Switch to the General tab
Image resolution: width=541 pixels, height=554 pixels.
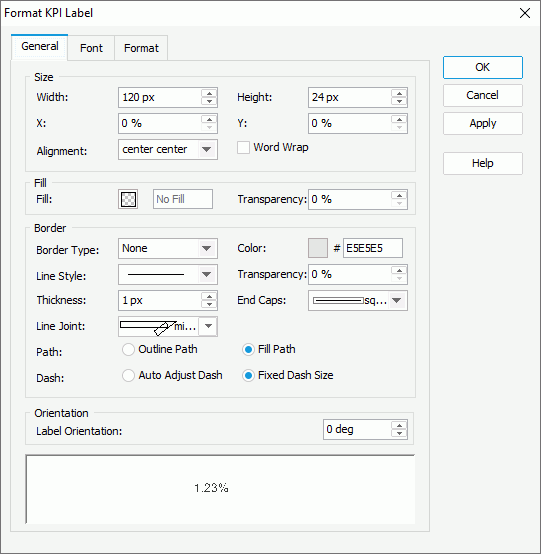point(40,47)
